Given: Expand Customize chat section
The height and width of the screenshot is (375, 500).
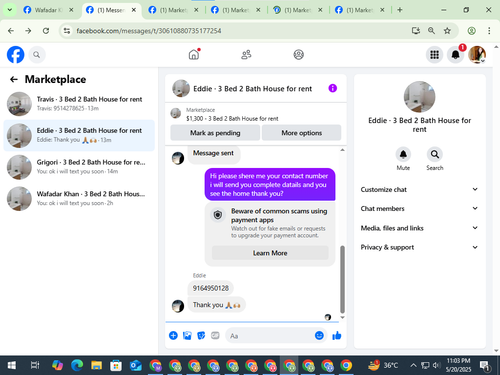Looking at the screenshot, I should 419,189.
